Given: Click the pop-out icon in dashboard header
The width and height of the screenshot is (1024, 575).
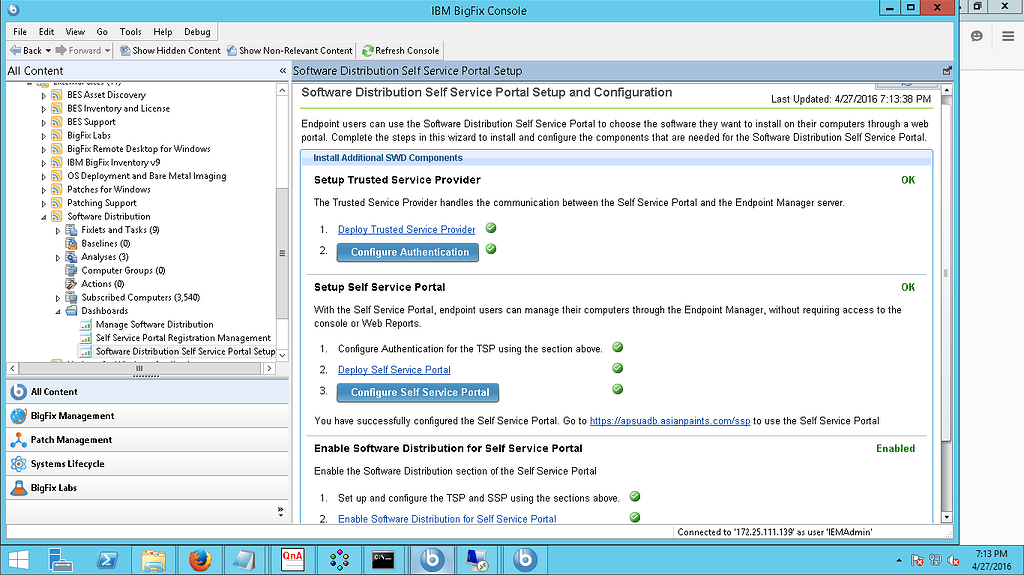Looking at the screenshot, I should (x=946, y=71).
